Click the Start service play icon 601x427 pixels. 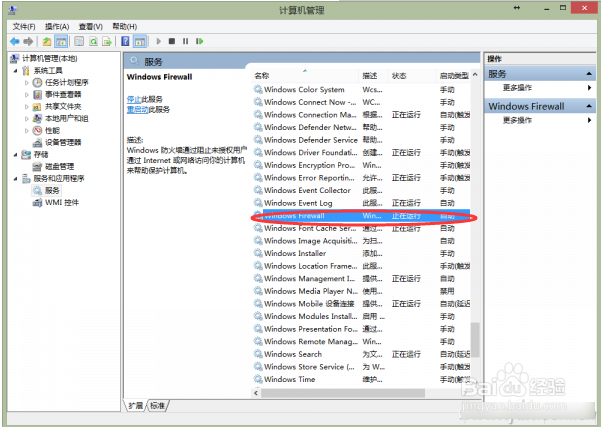coord(159,41)
